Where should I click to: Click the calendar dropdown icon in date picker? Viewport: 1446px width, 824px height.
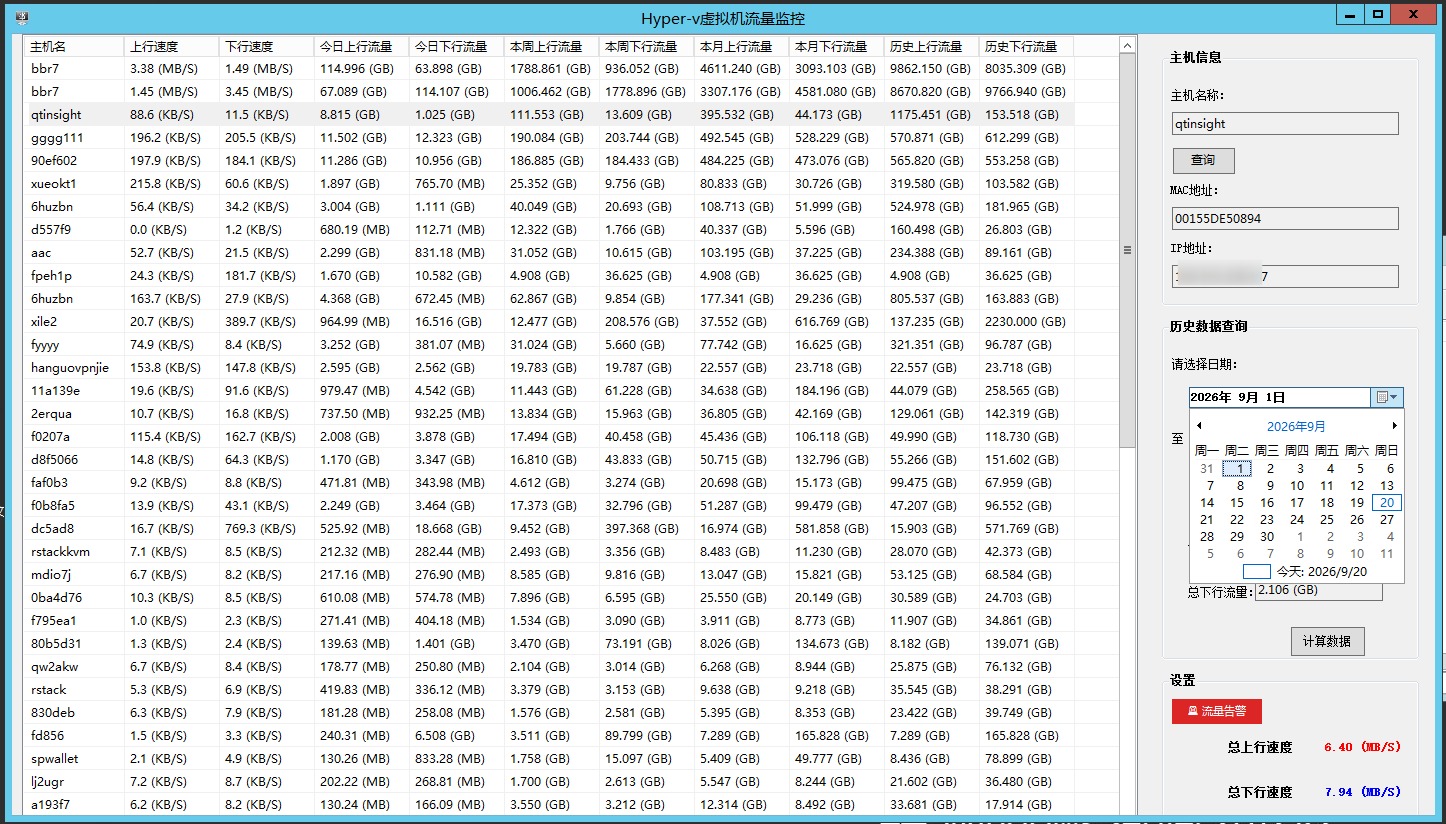click(1387, 397)
